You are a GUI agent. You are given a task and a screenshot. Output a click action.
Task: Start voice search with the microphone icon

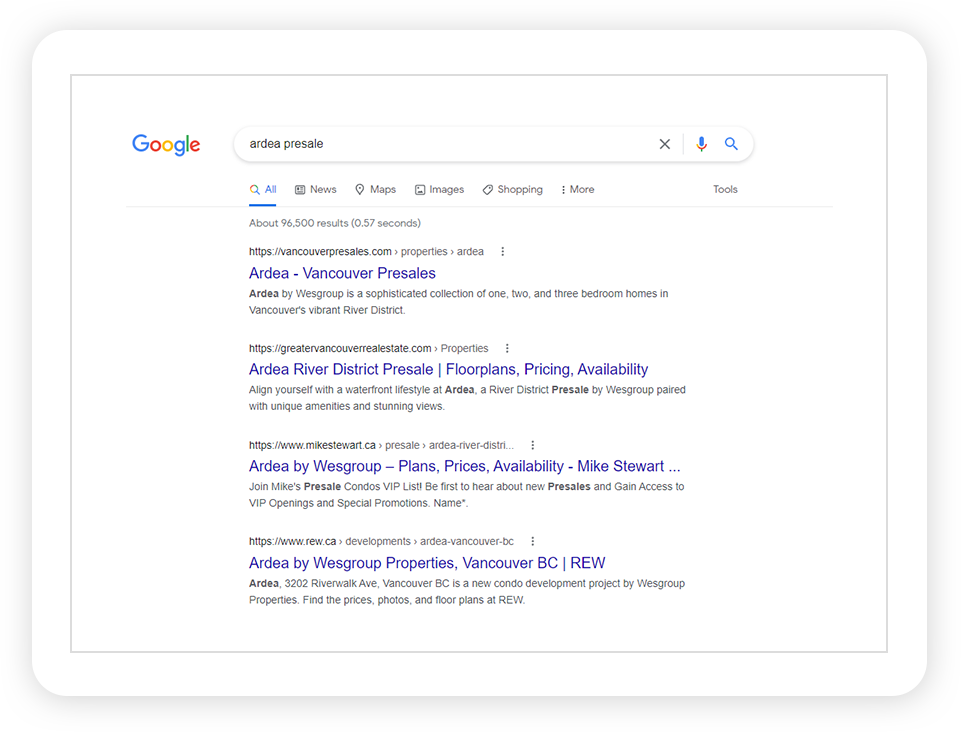point(701,144)
